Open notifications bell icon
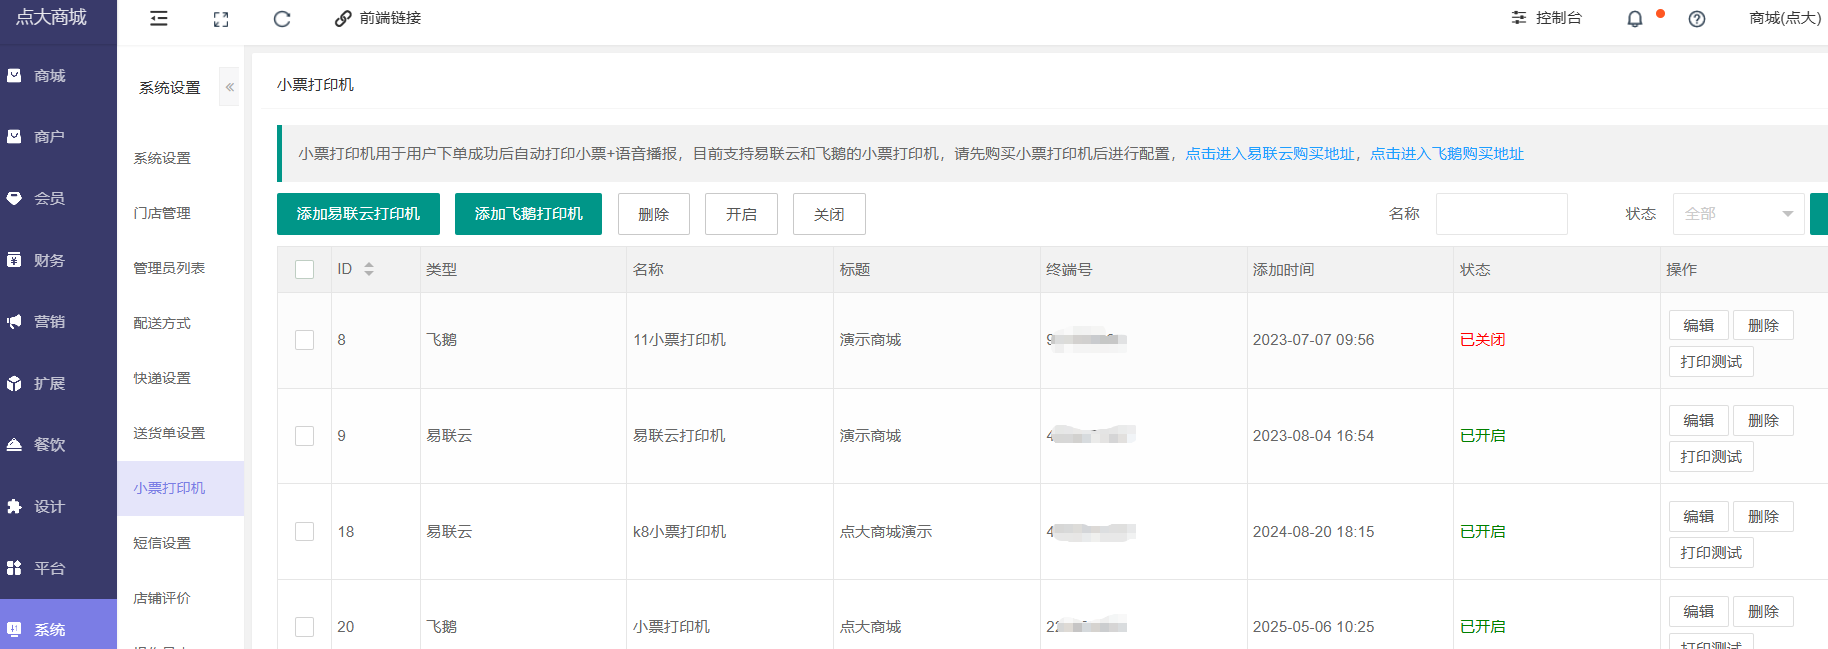 [1635, 19]
